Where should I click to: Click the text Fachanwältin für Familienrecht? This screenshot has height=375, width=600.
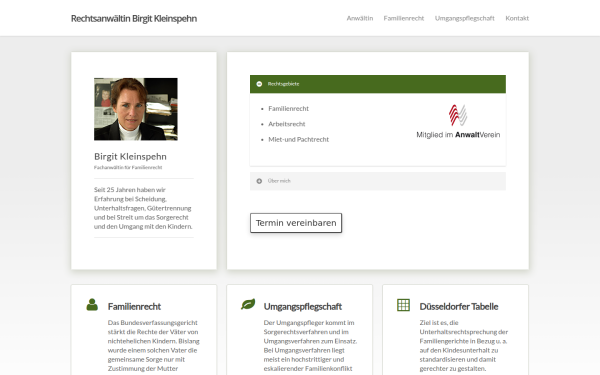128,167
